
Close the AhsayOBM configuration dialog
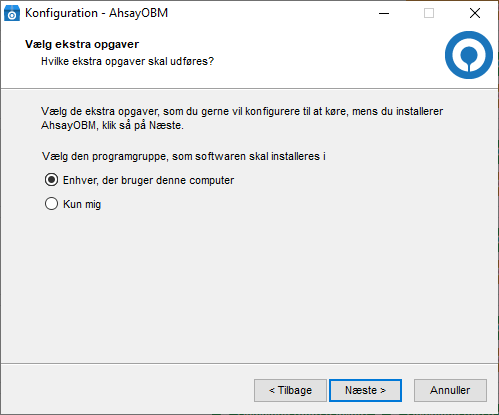pyautogui.click(x=475, y=13)
